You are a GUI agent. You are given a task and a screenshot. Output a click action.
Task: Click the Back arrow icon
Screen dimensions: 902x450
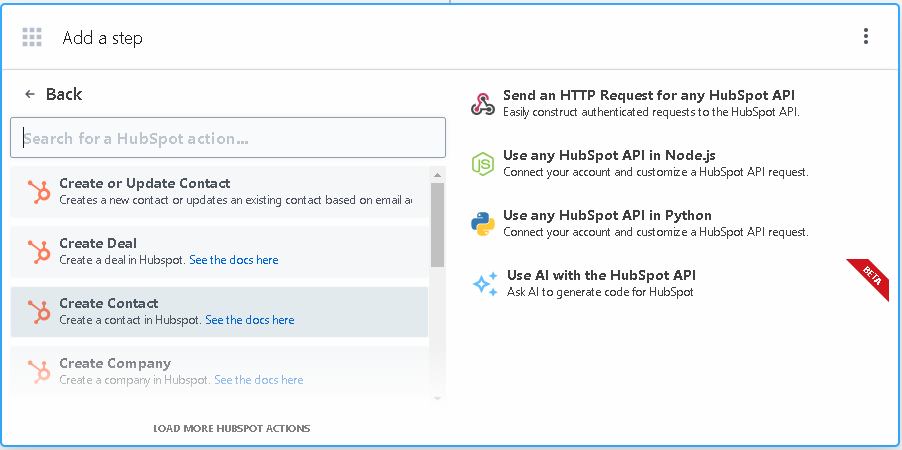tap(30, 94)
